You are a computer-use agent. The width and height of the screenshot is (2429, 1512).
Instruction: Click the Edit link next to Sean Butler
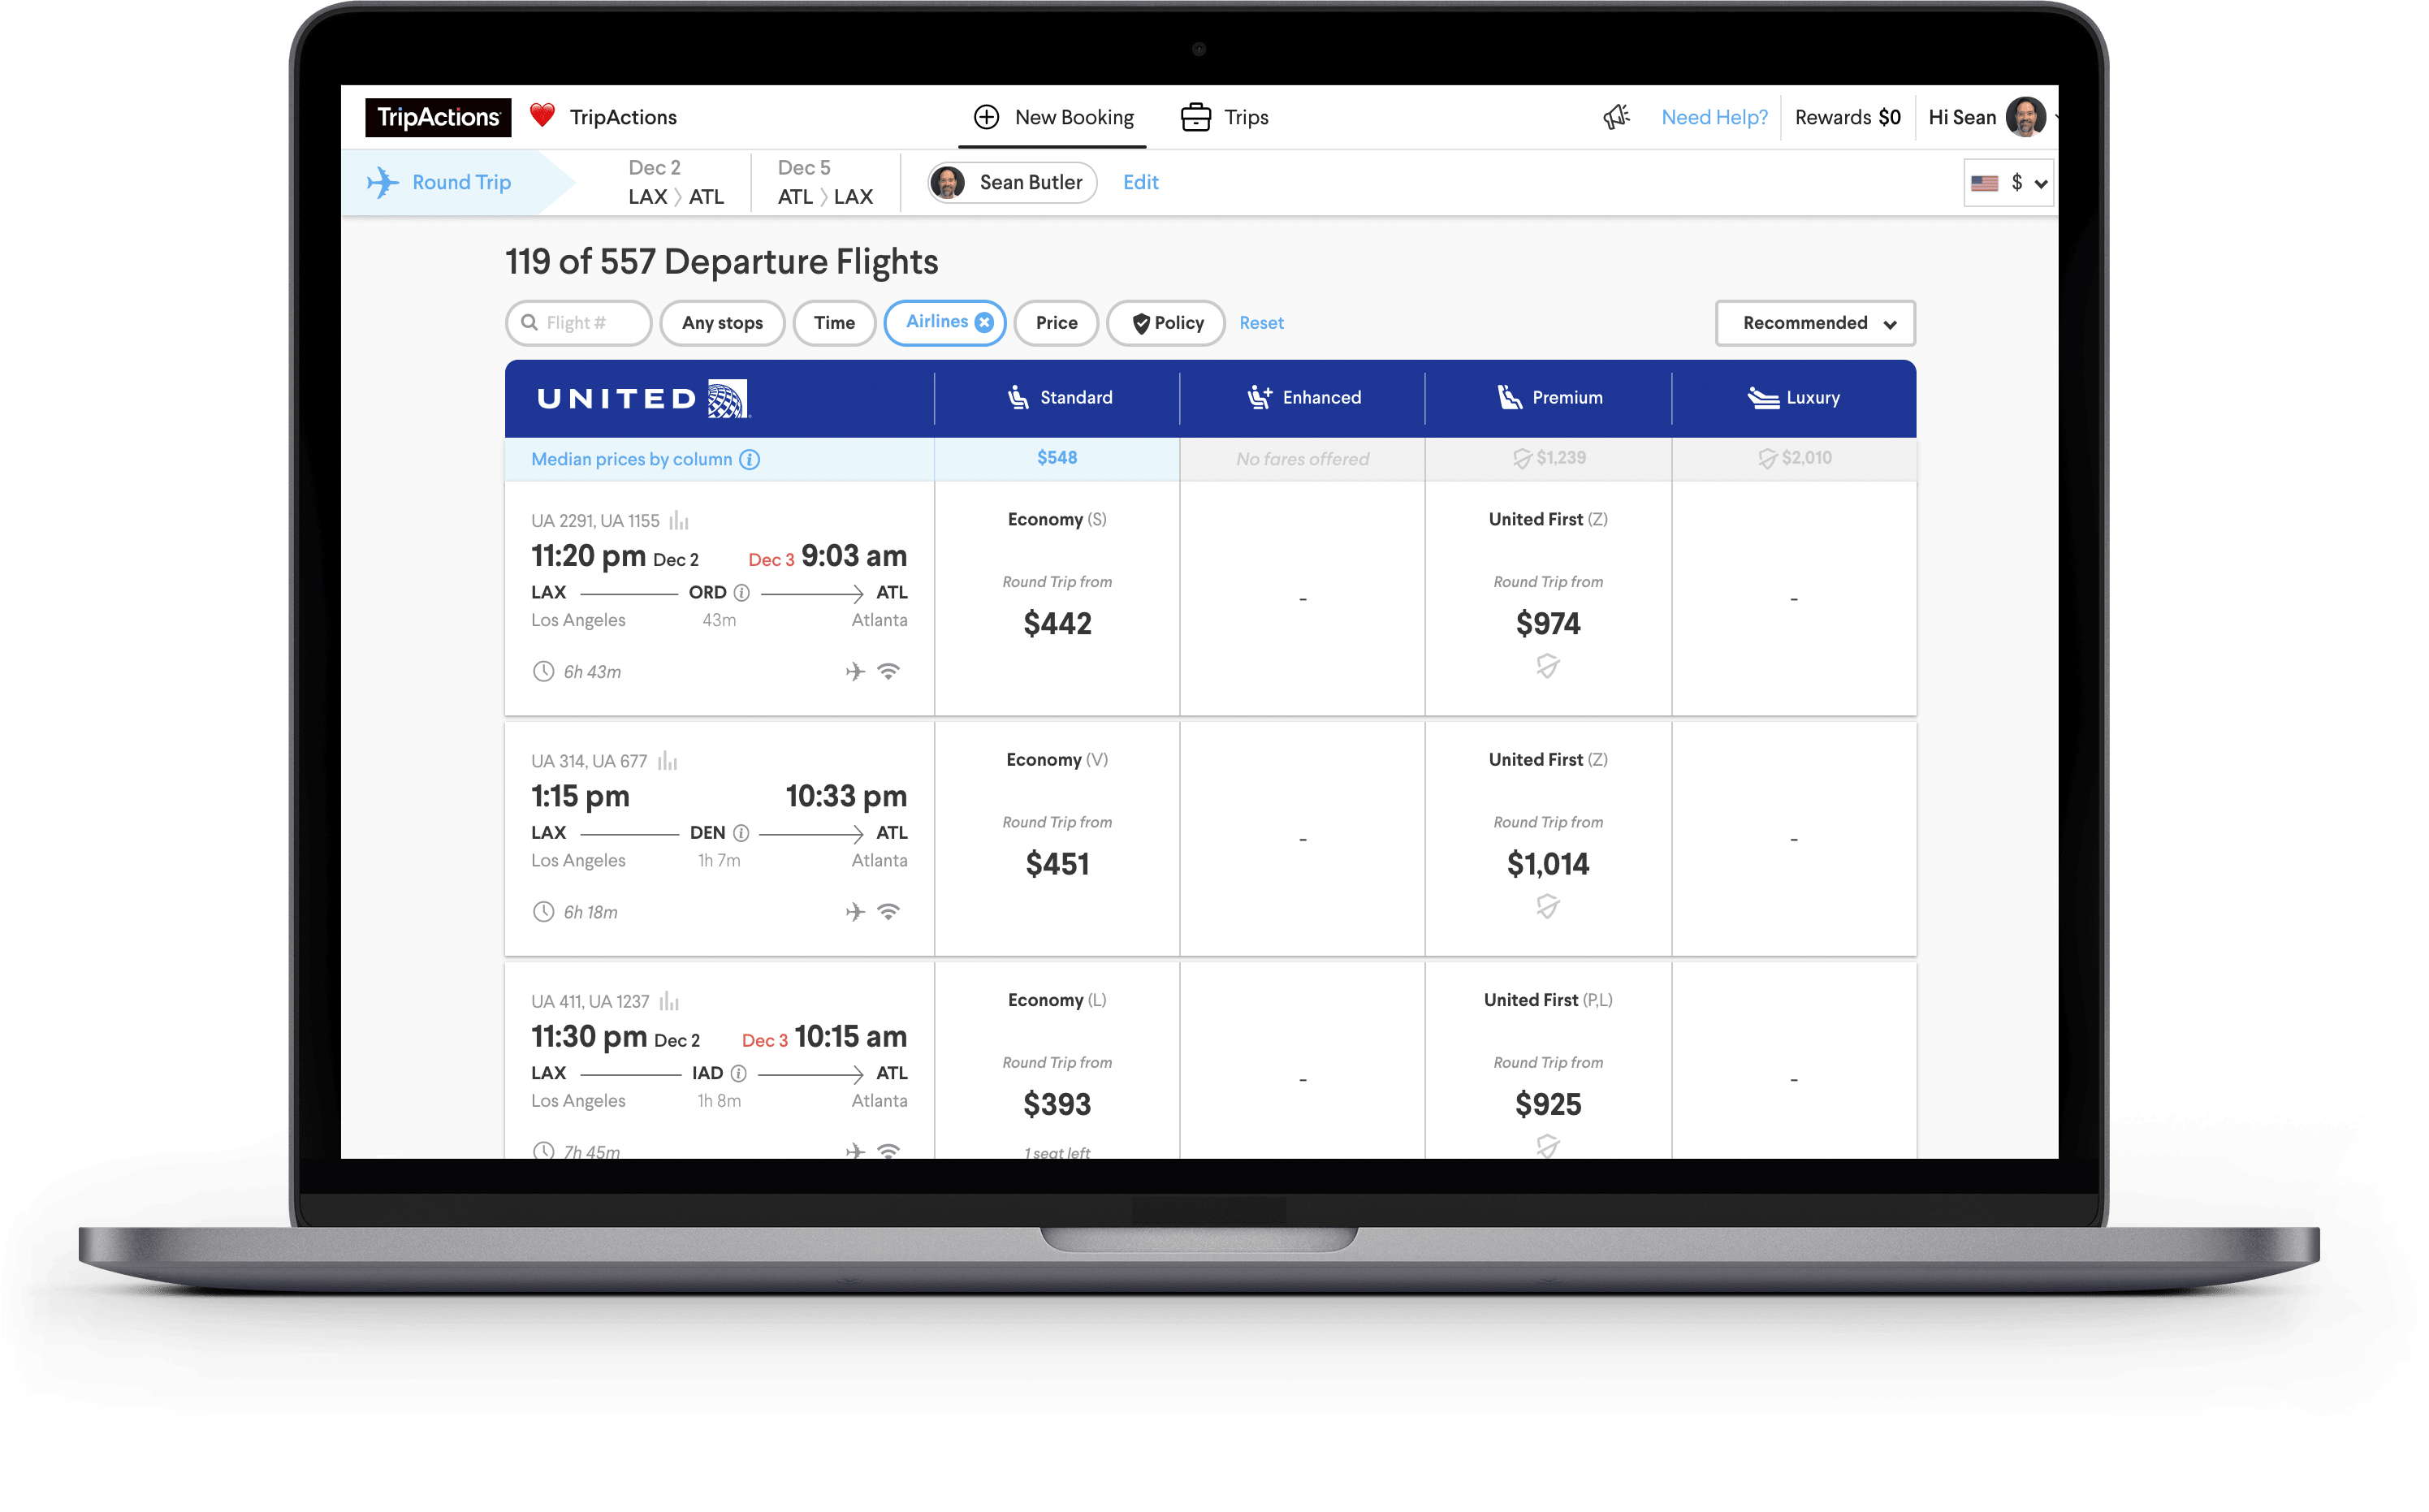click(1142, 183)
